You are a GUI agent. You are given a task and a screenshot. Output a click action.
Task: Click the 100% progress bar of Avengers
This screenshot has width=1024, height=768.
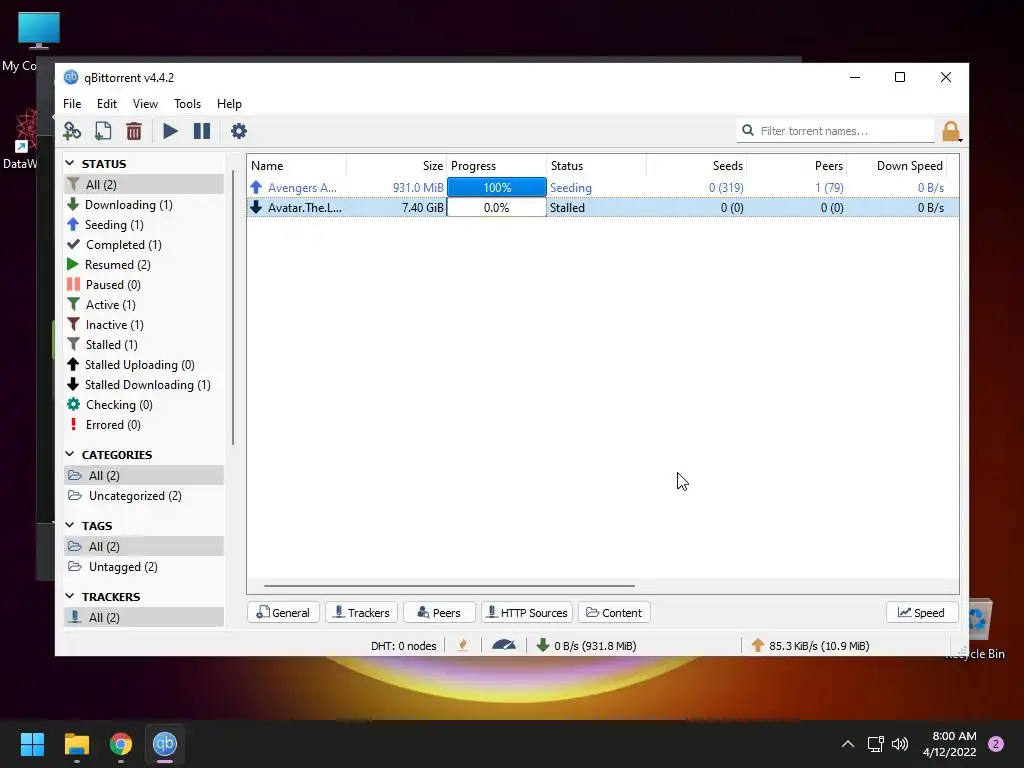click(x=497, y=187)
